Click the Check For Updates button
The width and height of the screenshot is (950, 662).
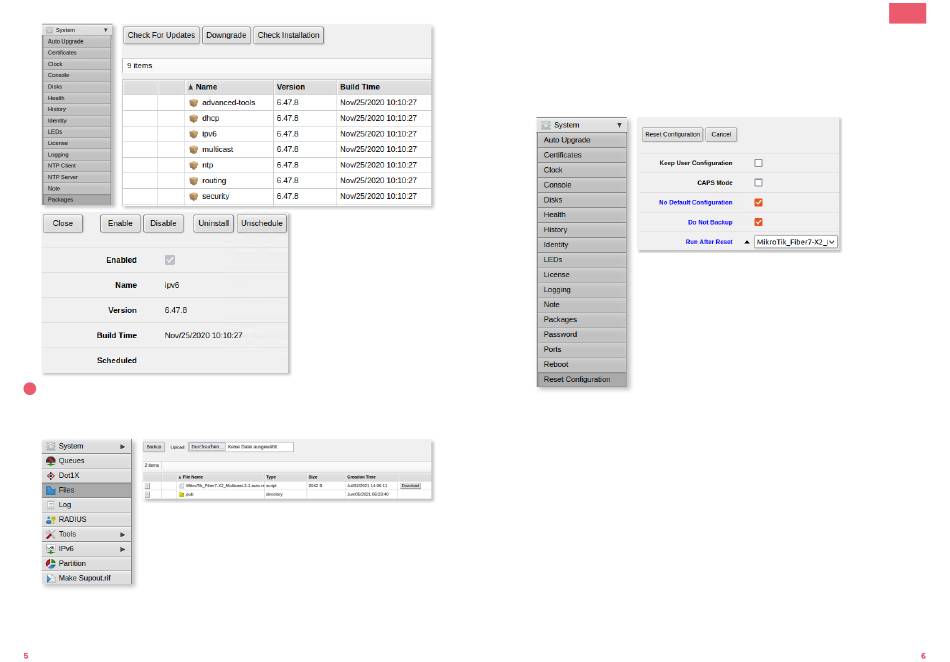point(161,35)
